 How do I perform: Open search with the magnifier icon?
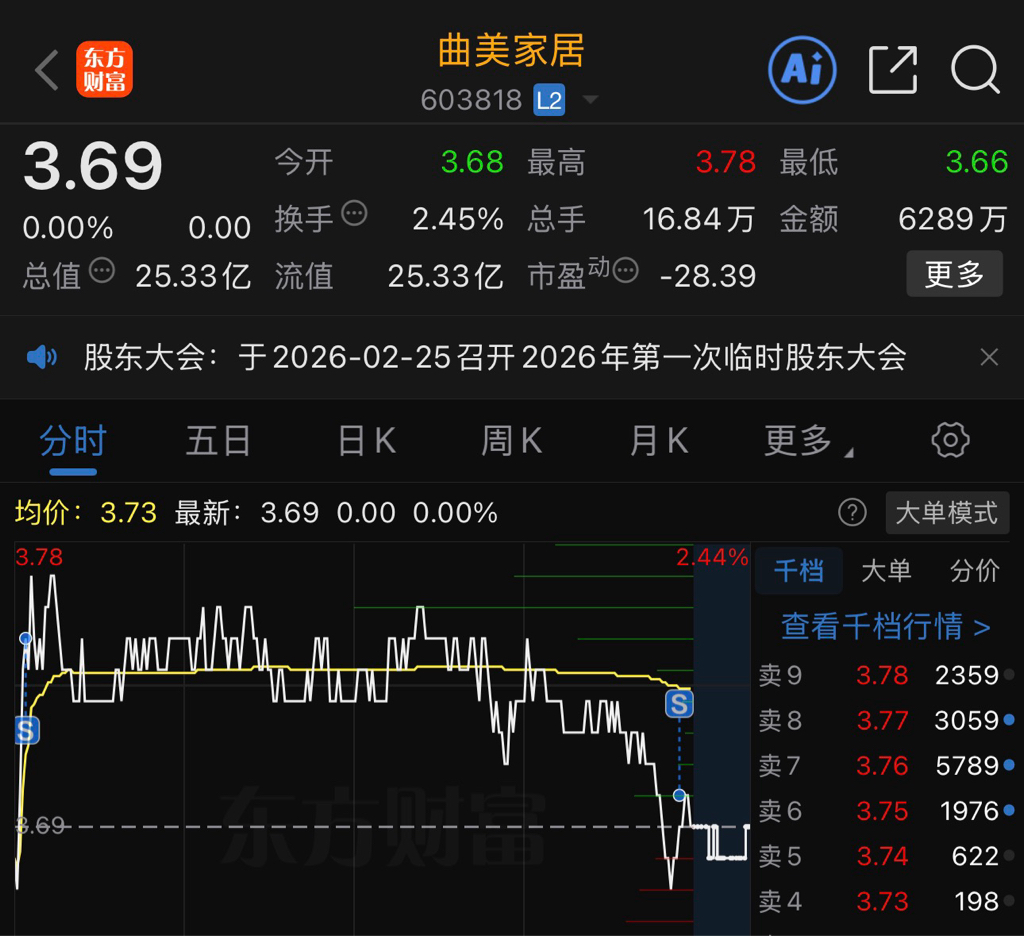976,69
